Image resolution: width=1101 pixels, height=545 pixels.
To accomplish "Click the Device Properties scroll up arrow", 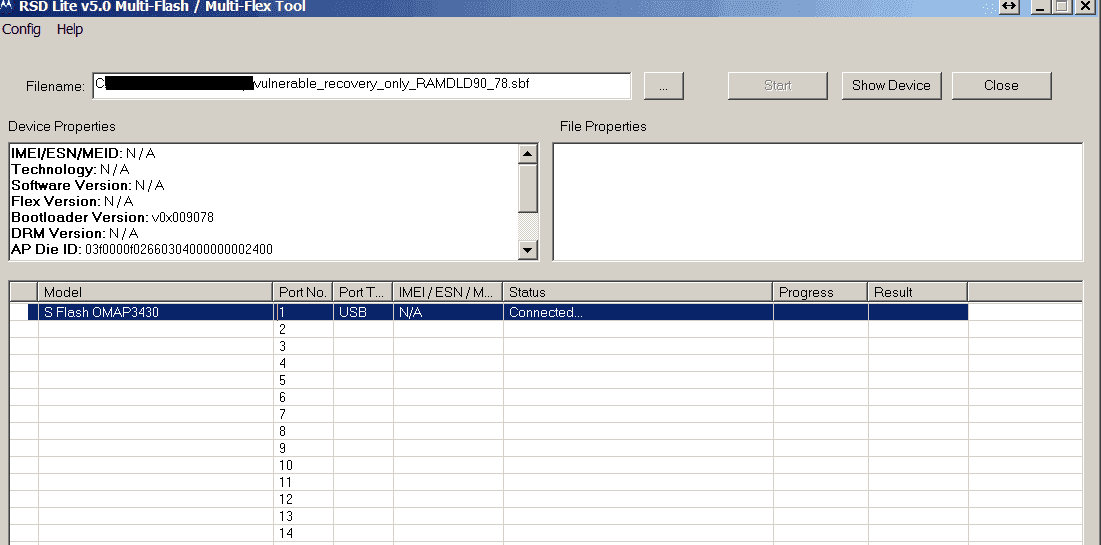I will click(528, 154).
